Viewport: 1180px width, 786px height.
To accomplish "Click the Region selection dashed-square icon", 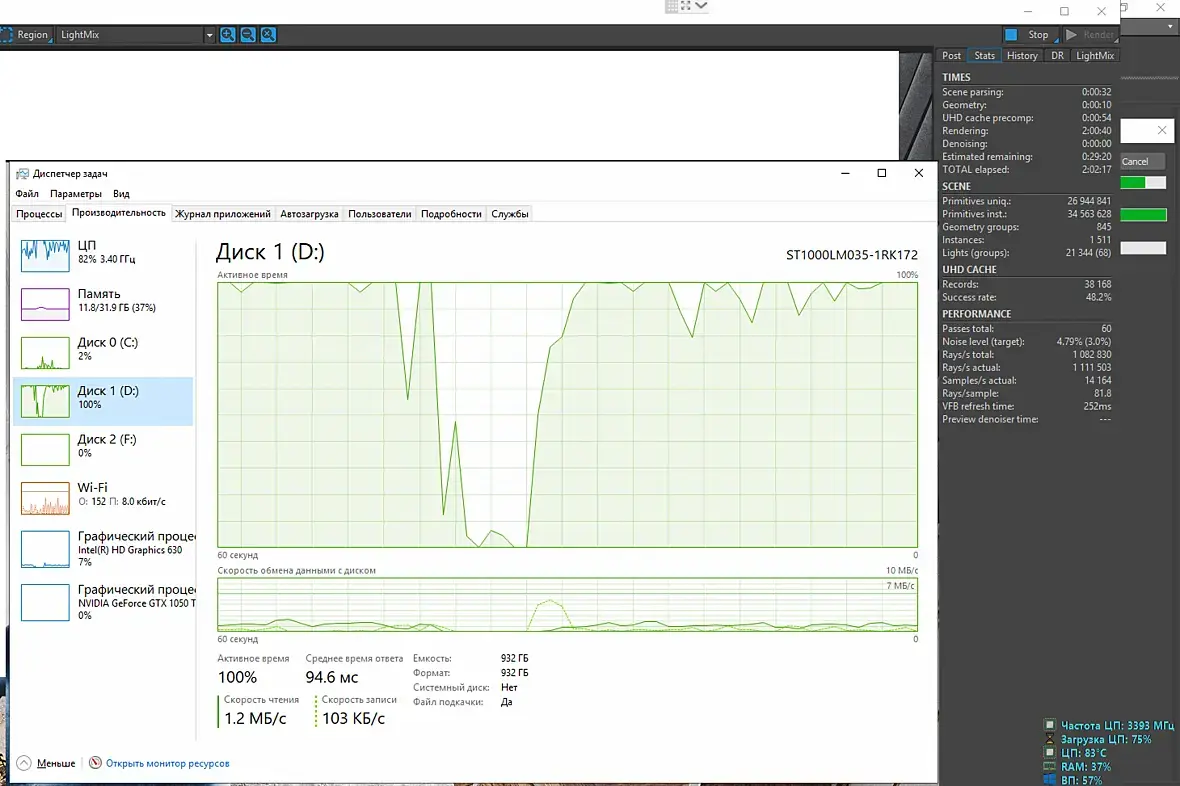I will pyautogui.click(x=7, y=35).
